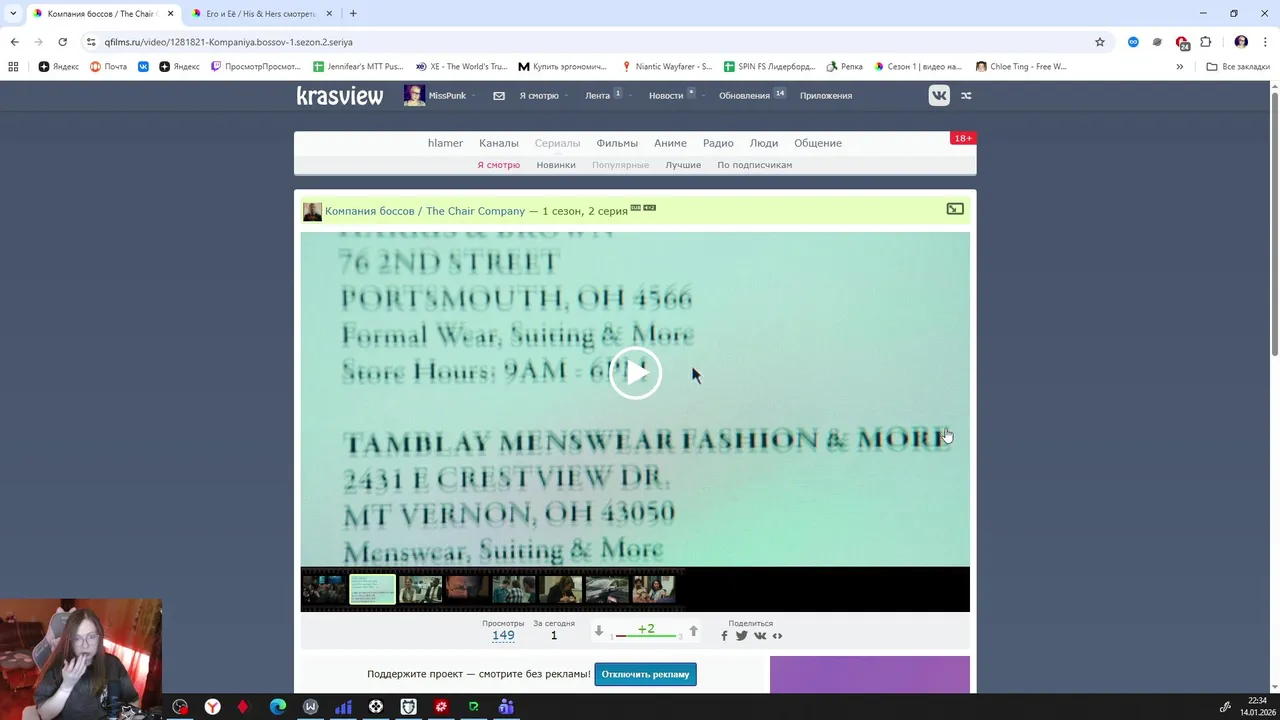Open Microsoft Teams from taskbar

(506, 707)
